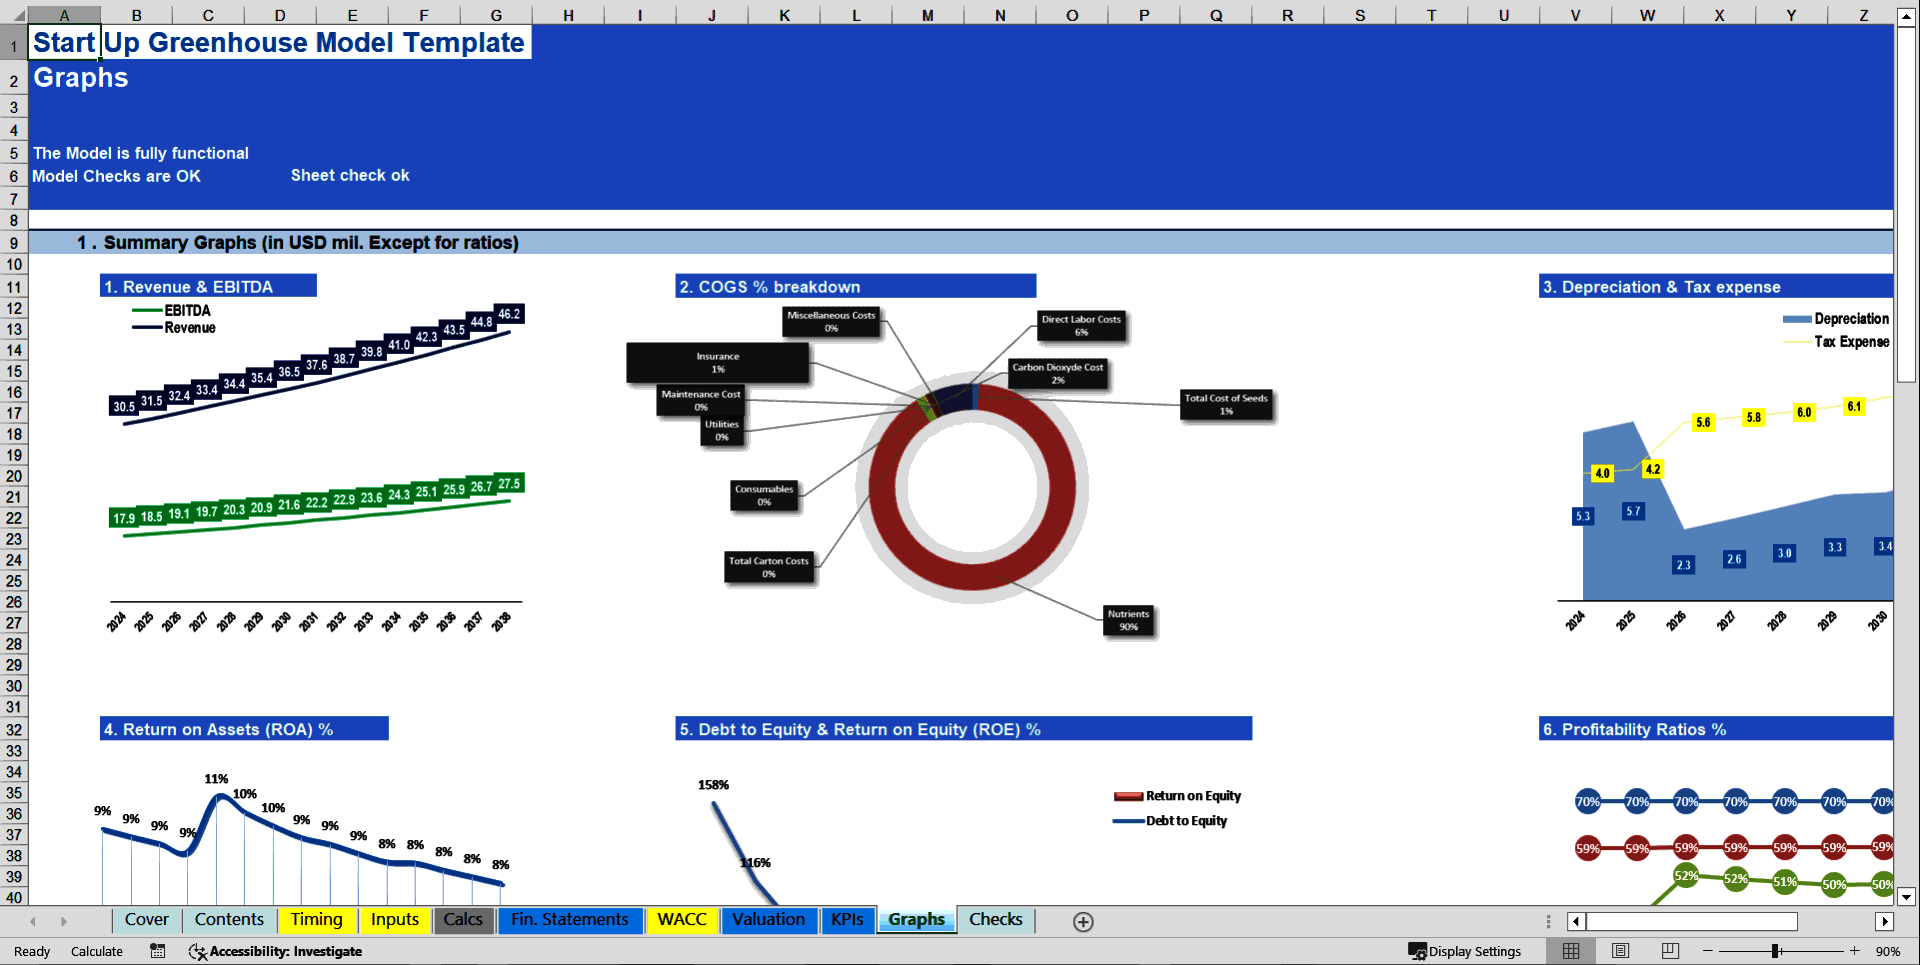Click the next sheet tab navigation arrow

tap(63, 921)
